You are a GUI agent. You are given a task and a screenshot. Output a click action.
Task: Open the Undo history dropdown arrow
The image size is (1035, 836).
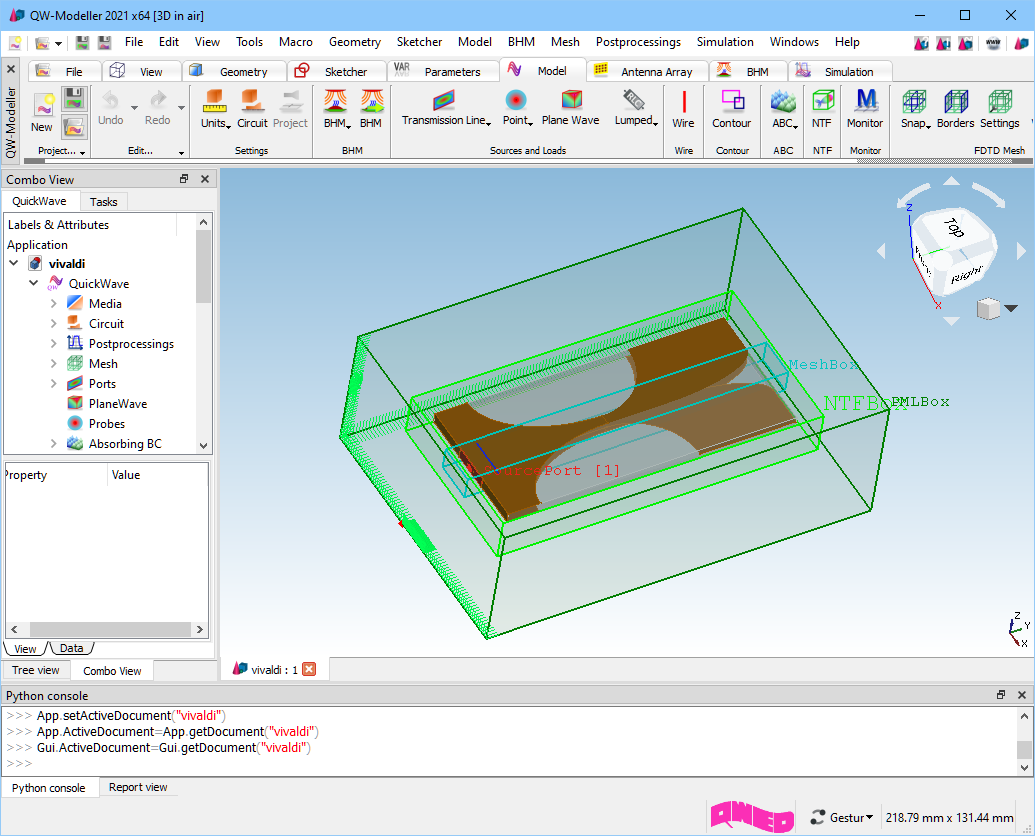tap(134, 108)
